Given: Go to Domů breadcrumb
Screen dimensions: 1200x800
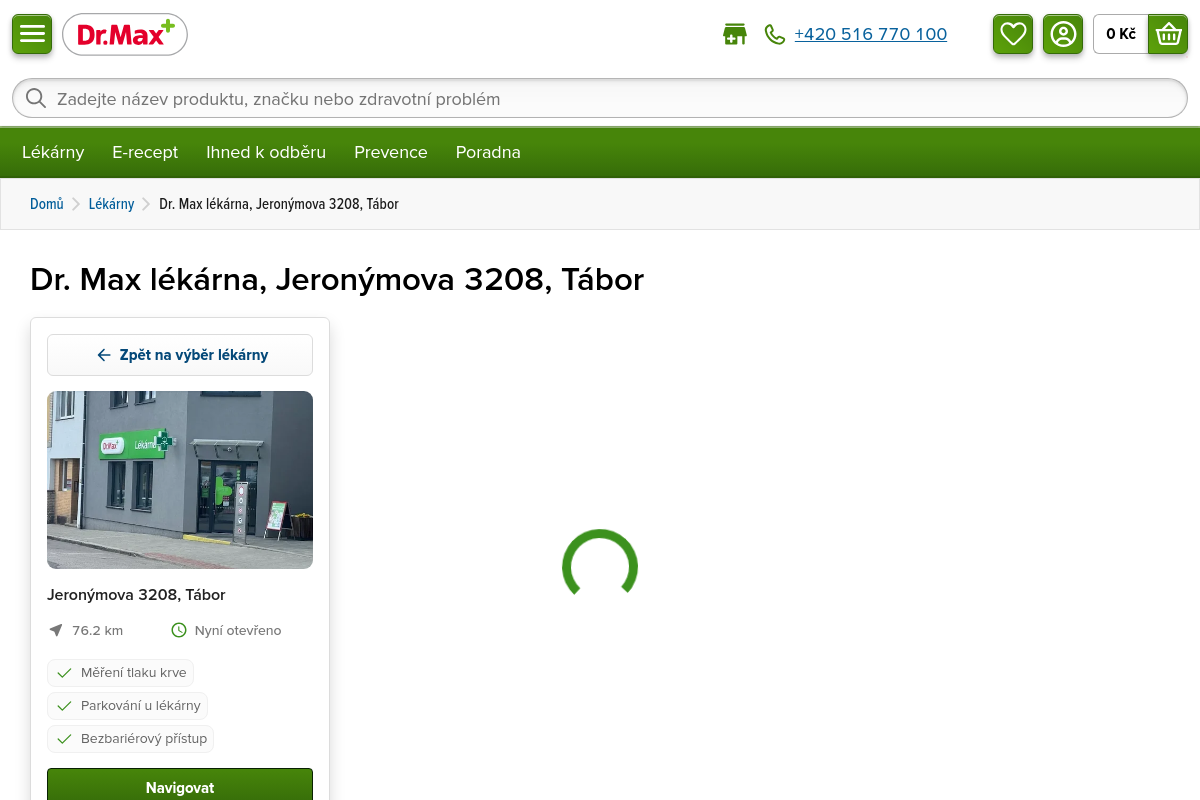Looking at the screenshot, I should 47,204.
